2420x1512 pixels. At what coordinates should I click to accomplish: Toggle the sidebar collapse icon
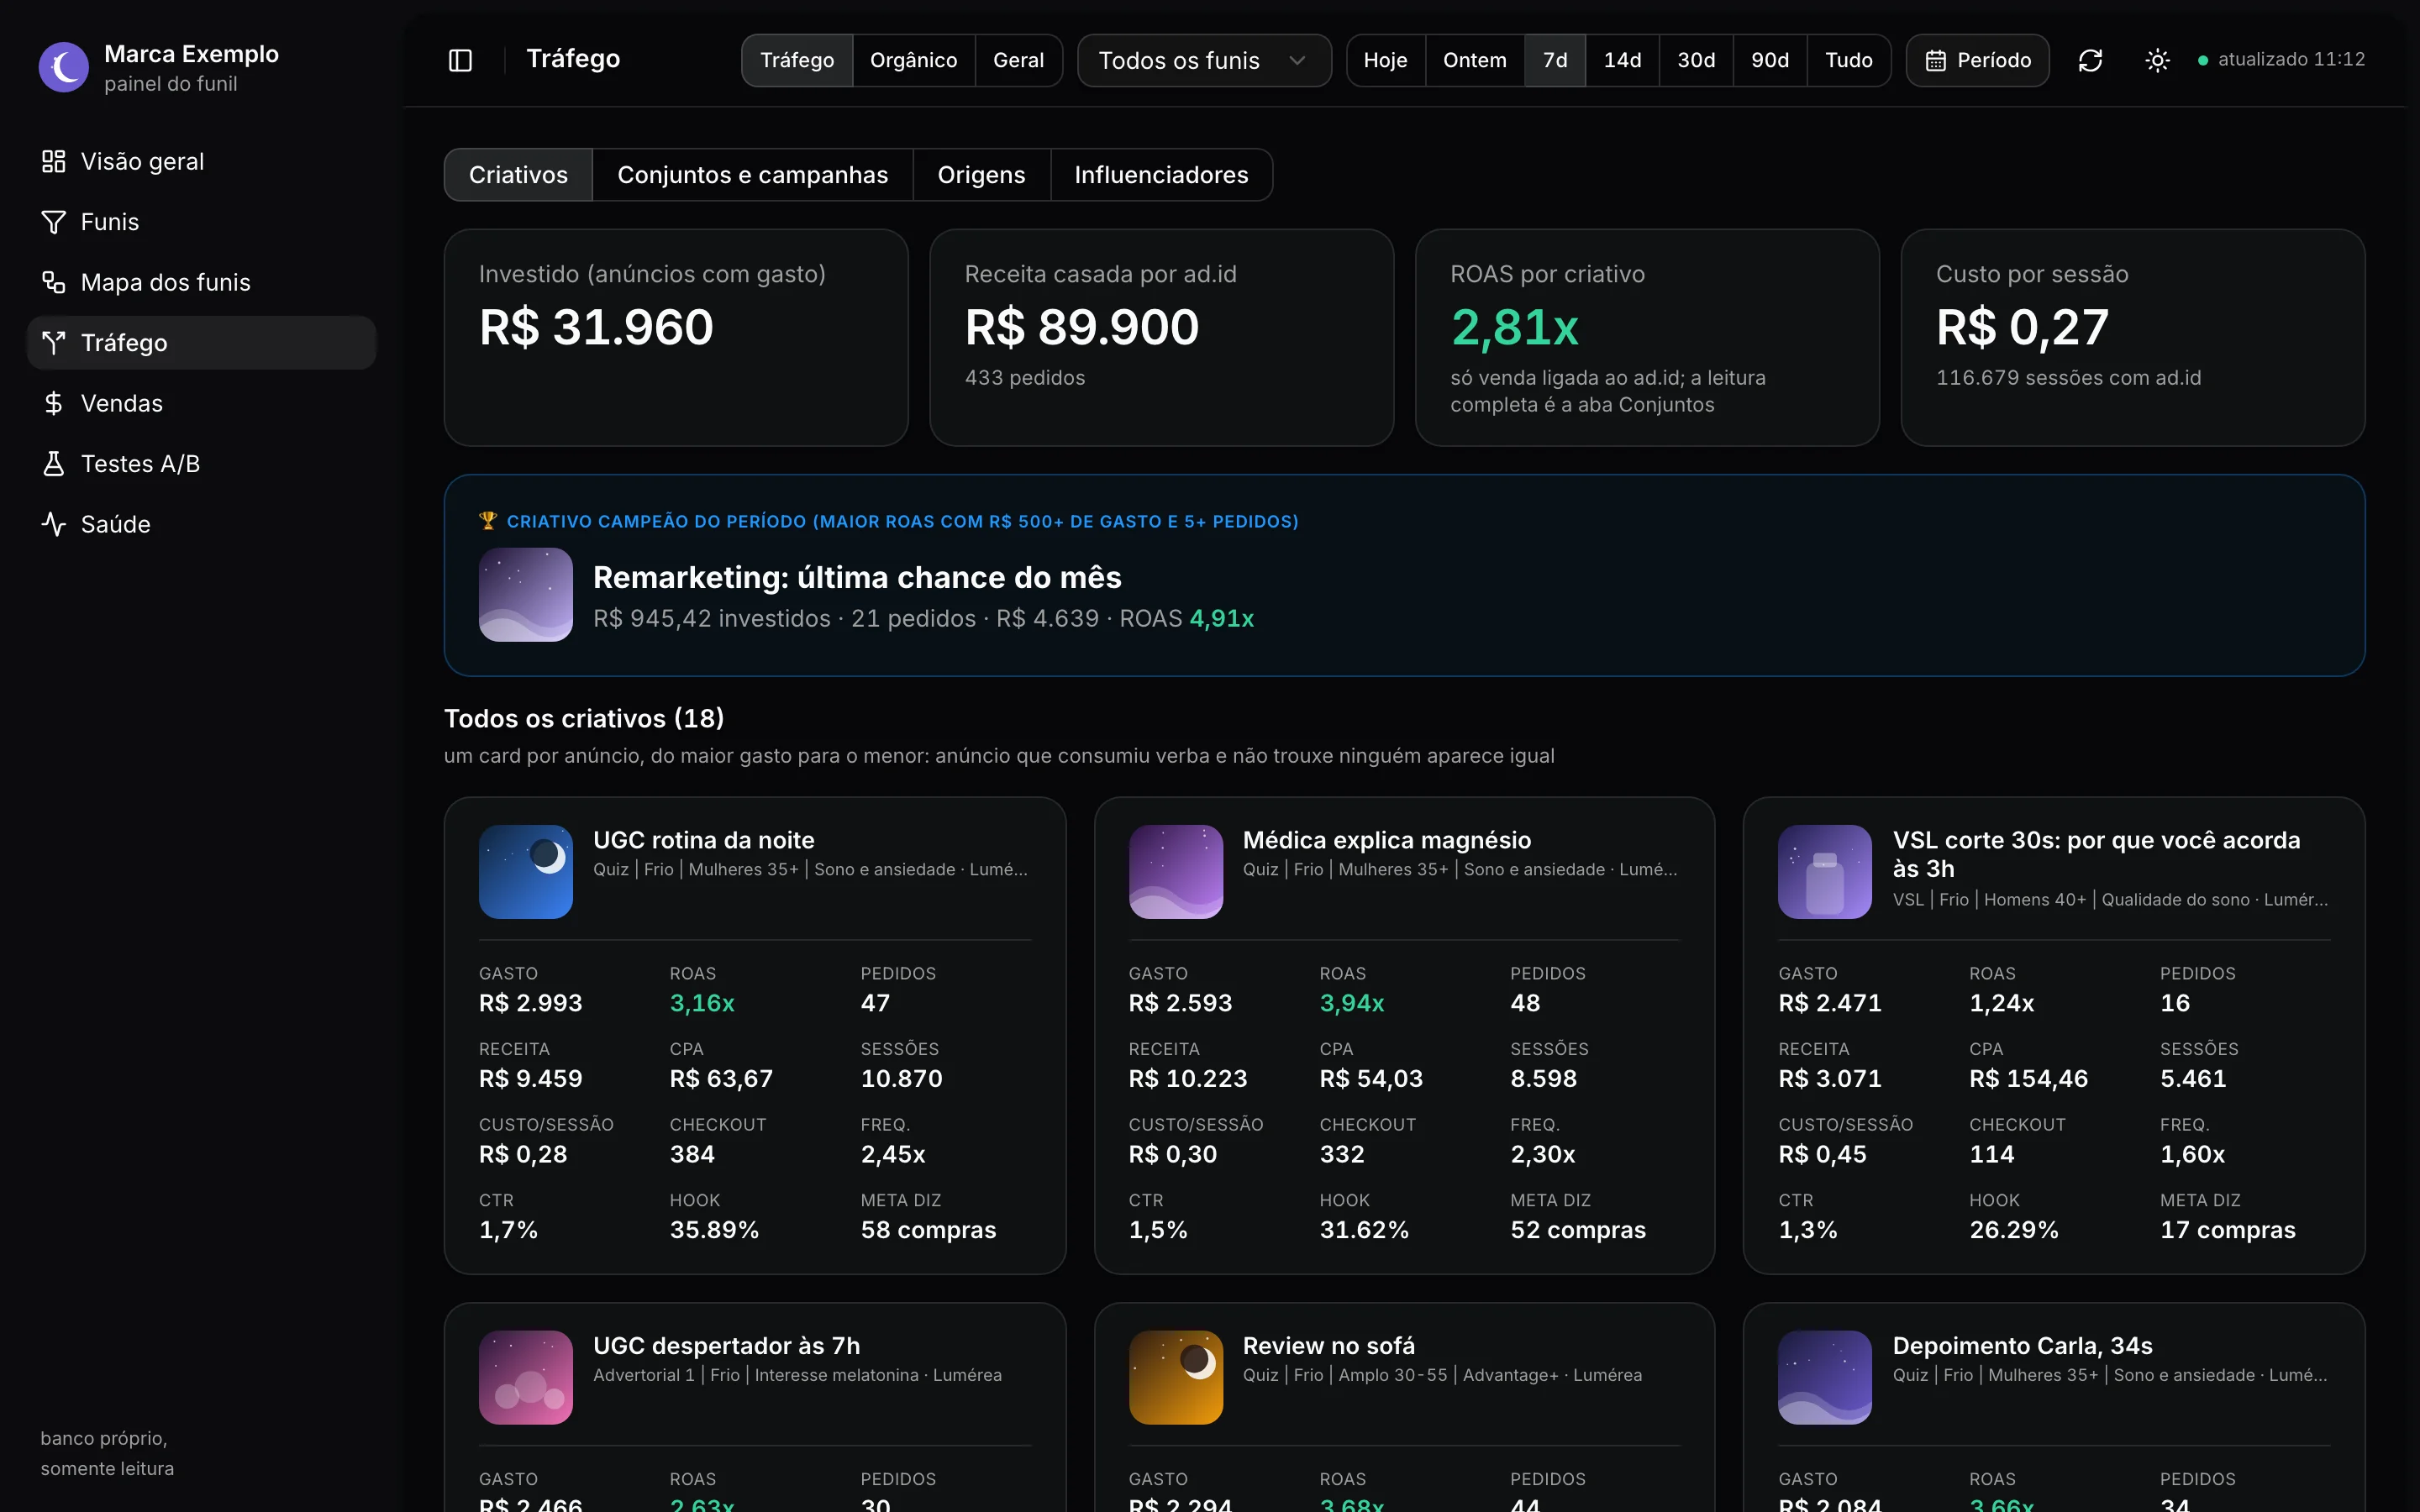click(x=460, y=60)
